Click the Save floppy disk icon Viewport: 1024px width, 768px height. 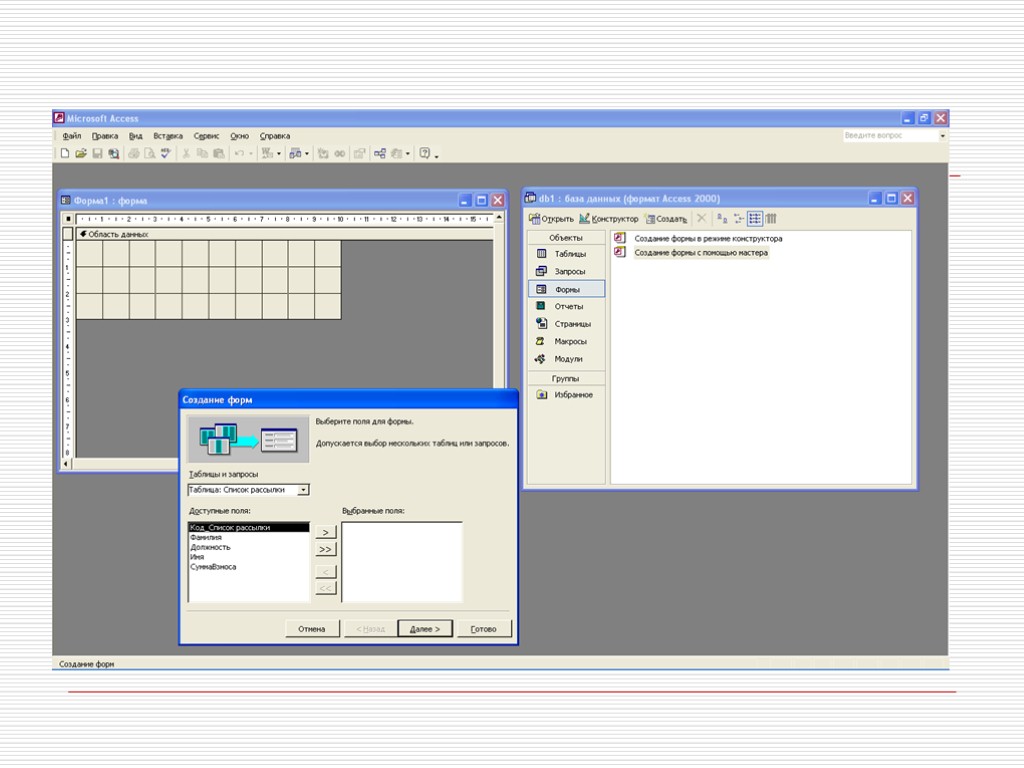(97, 153)
